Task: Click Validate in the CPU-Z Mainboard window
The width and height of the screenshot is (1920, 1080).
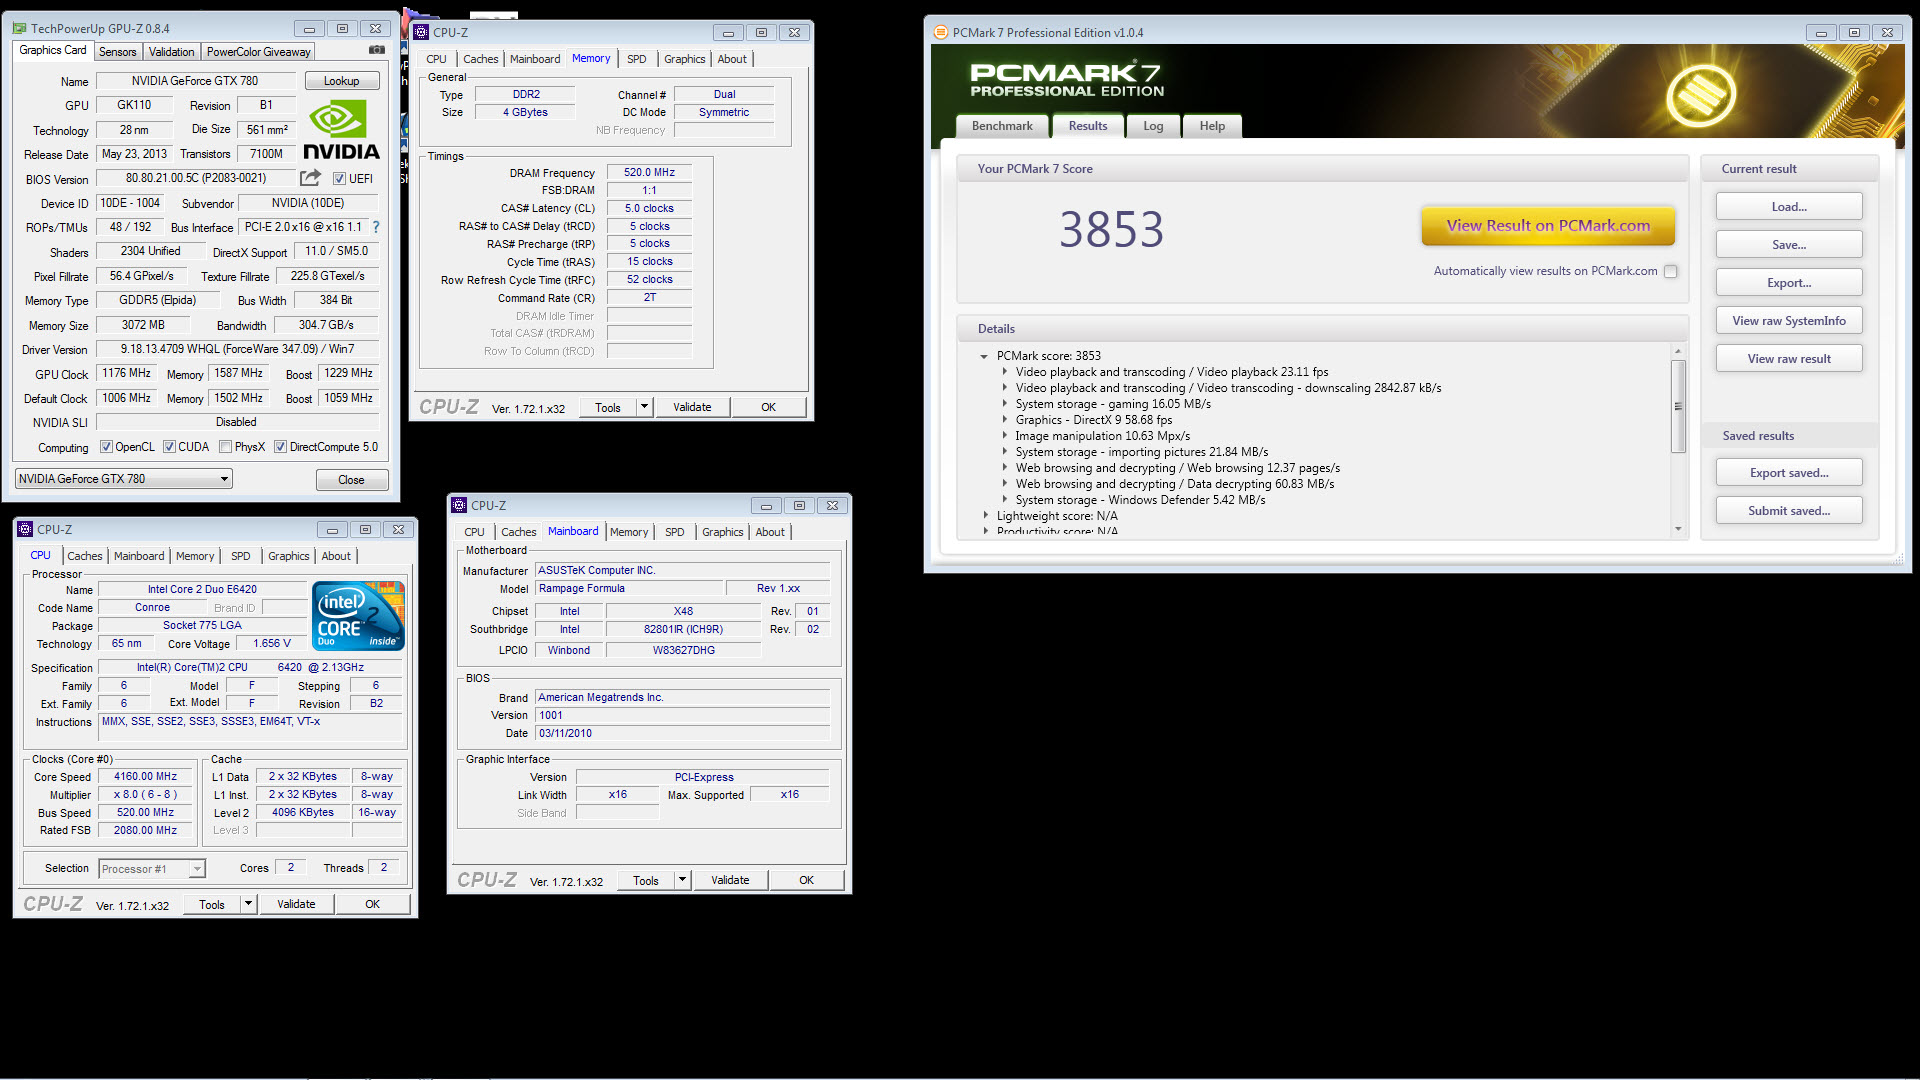Action: click(730, 880)
